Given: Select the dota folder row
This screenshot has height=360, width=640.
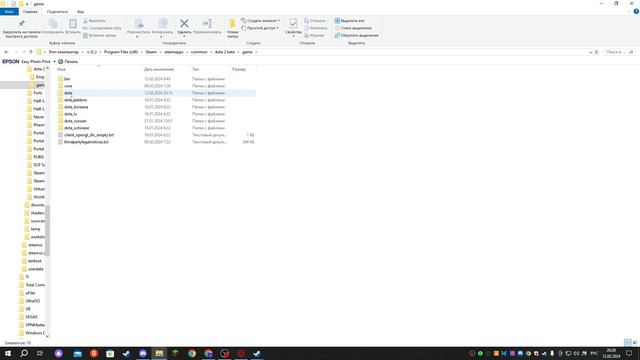Looking at the screenshot, I should coord(156,93).
